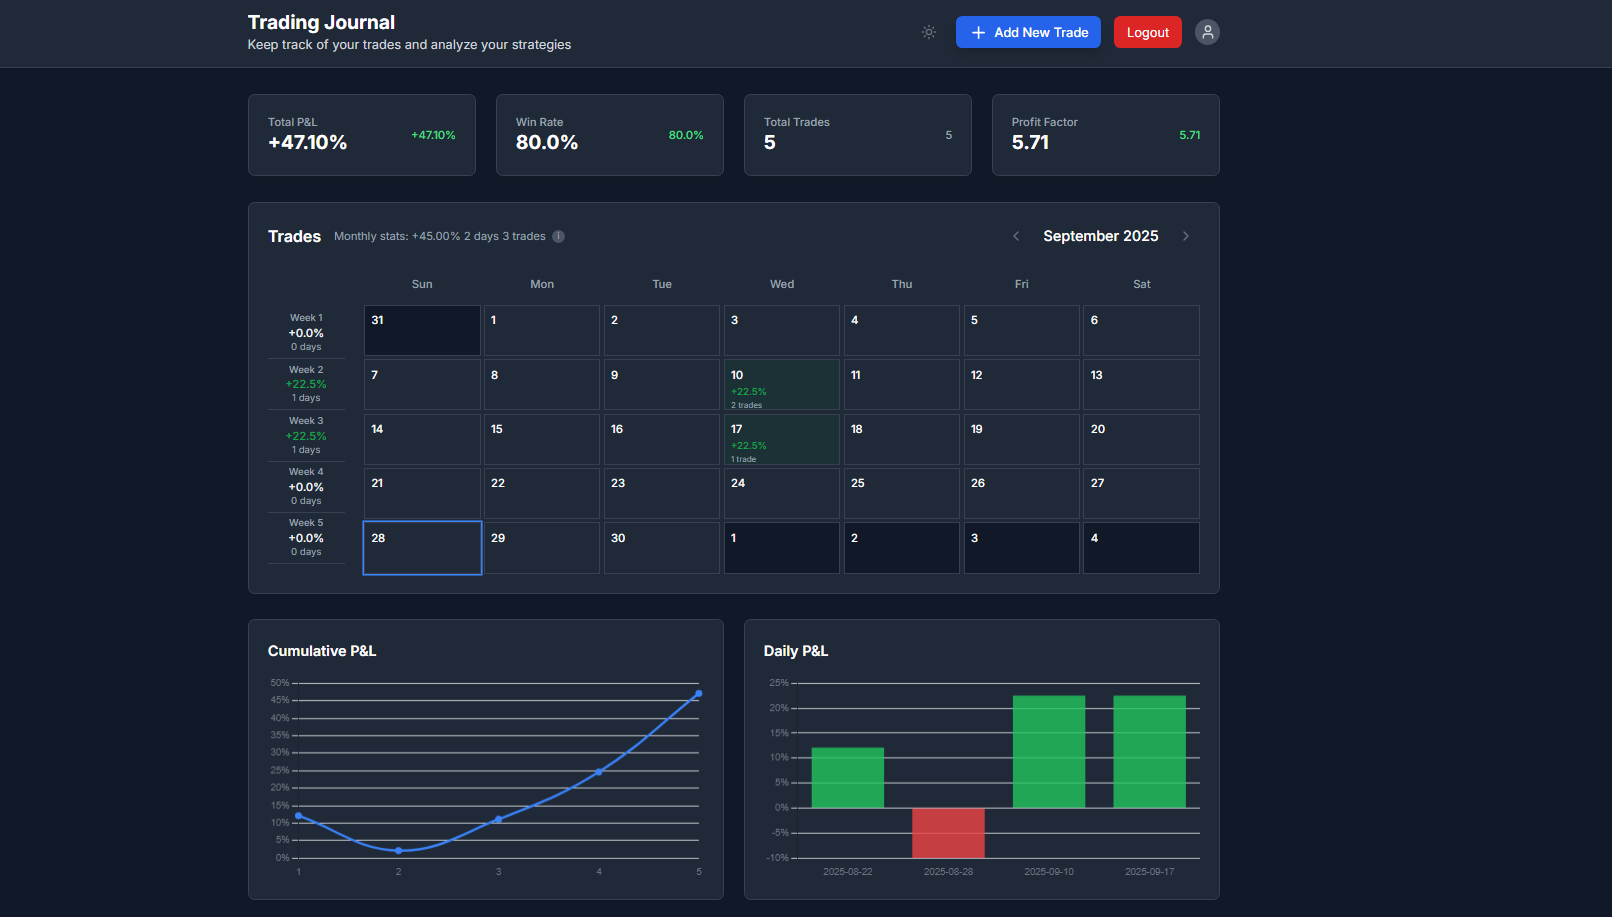The width and height of the screenshot is (1612, 917).
Task: Click the green 2025-09-10 daily bar
Action: tap(1048, 751)
